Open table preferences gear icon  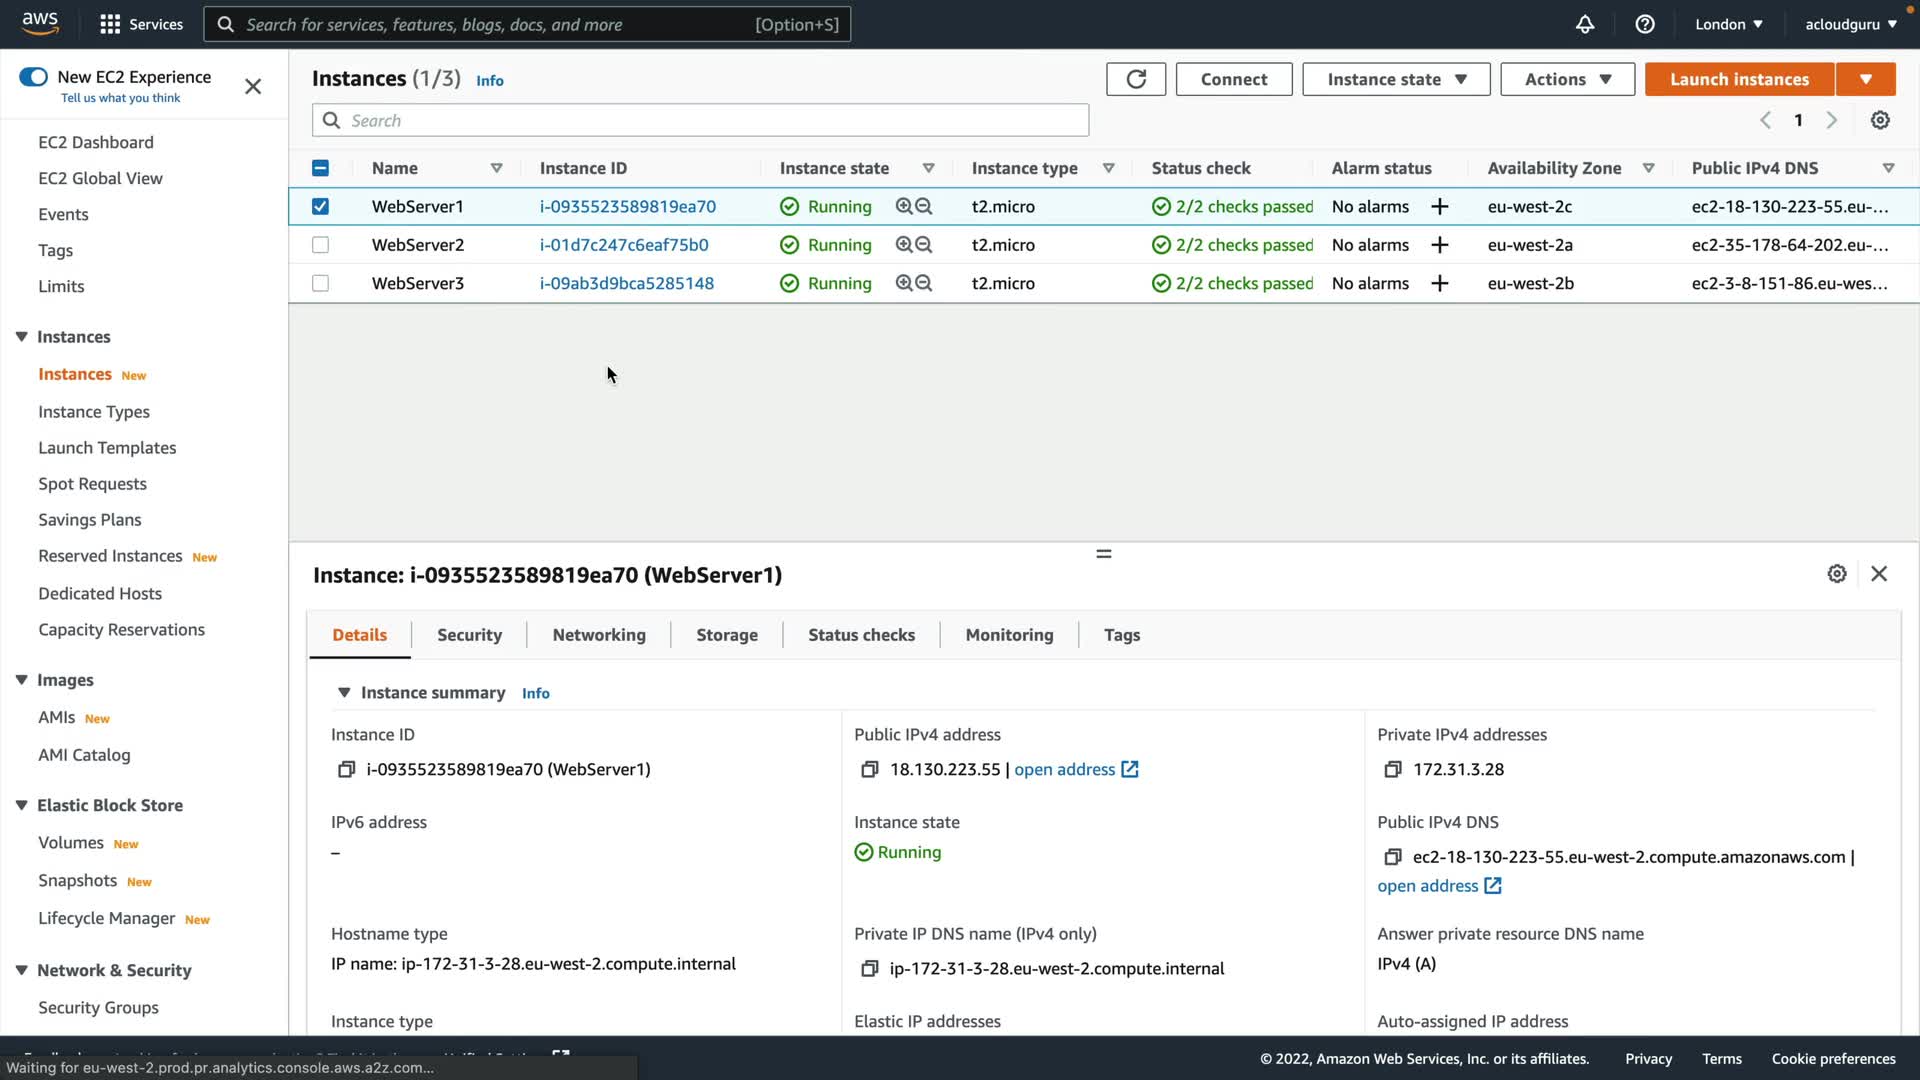(1880, 120)
